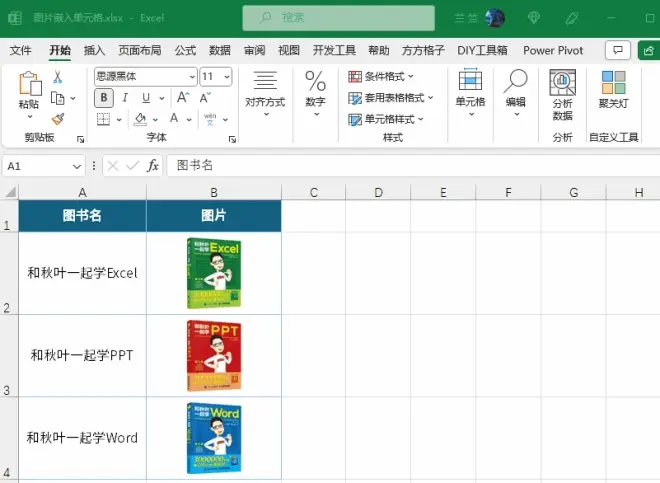Click in the formula bar showing 图书名
Viewport: 660px width, 483px height.
pos(413,165)
